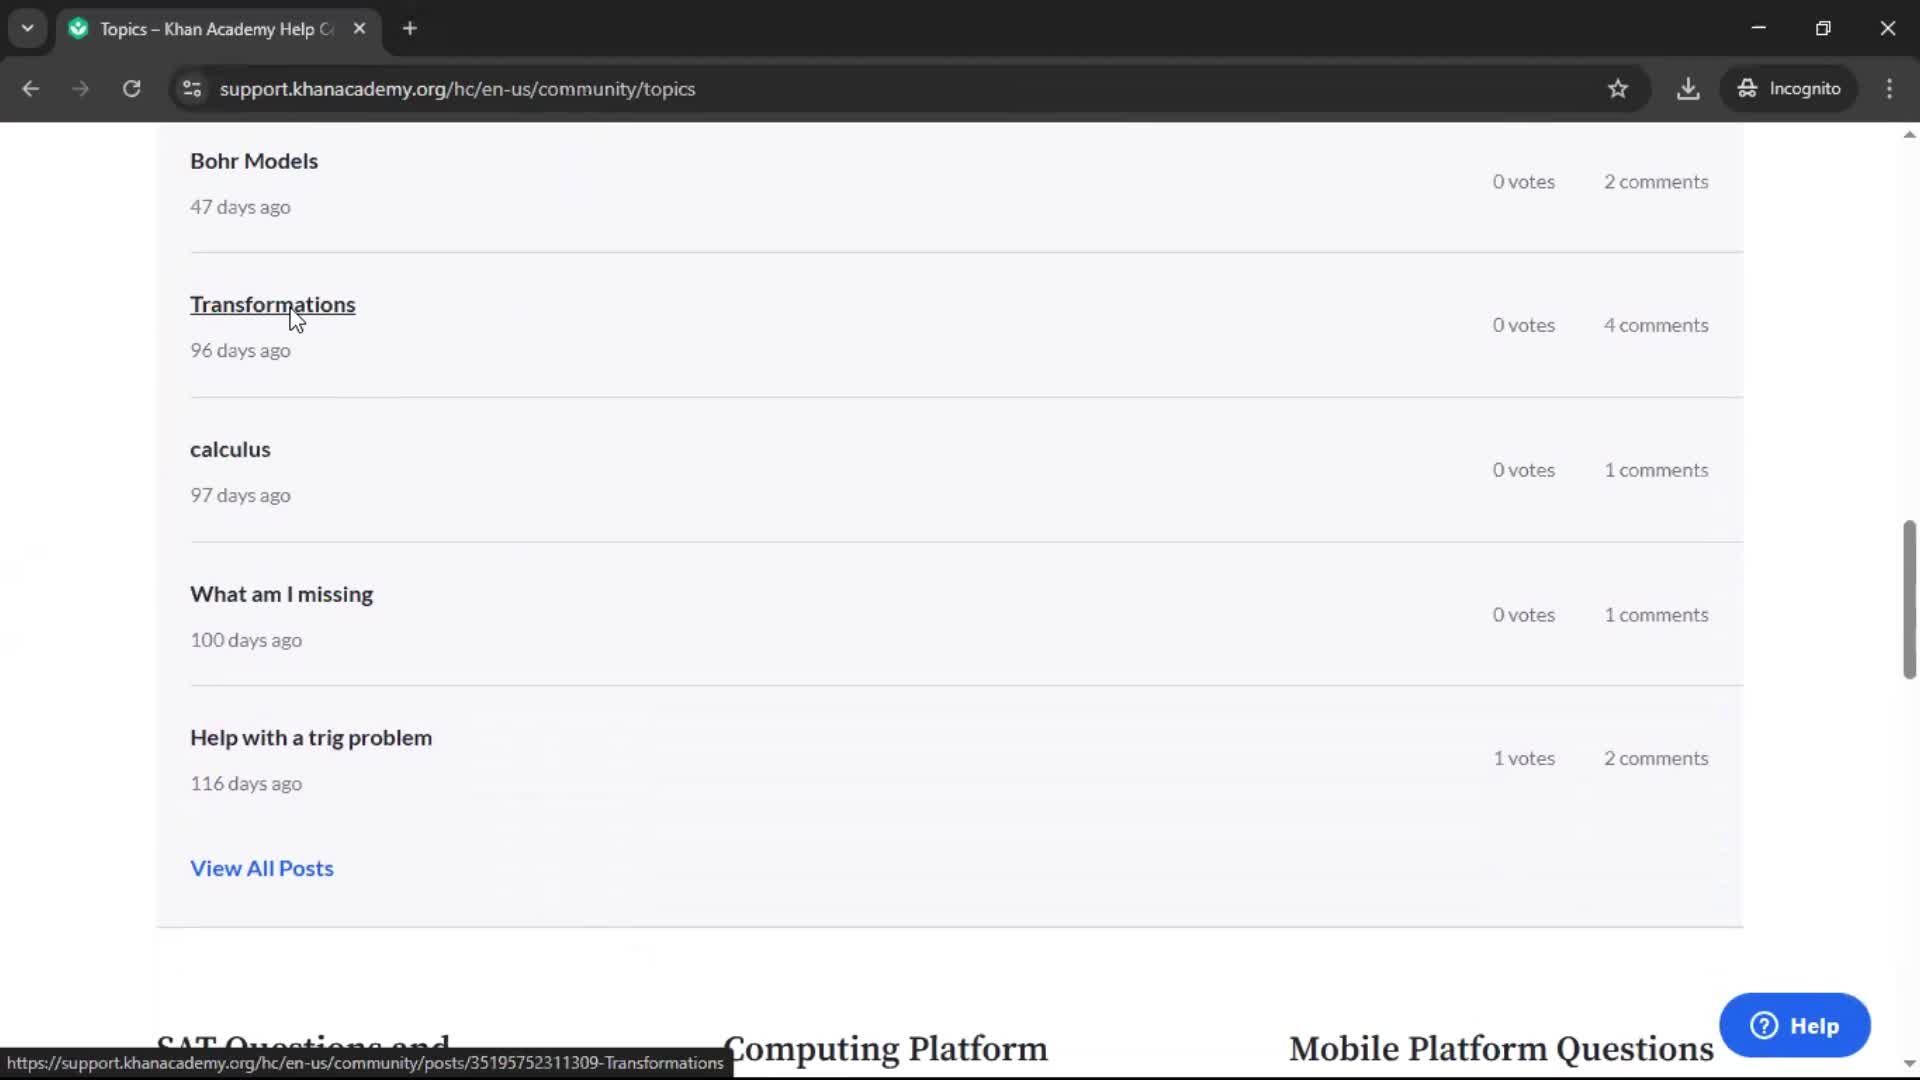Click Mobile Platform Questions heading

point(1501,1049)
